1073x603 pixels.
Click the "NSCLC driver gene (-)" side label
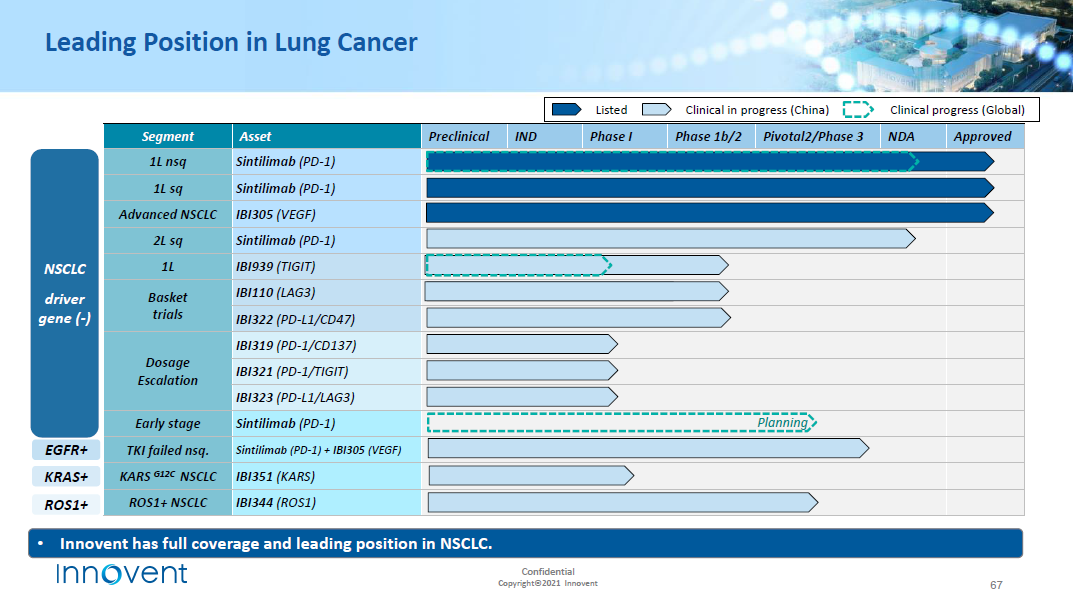point(64,293)
